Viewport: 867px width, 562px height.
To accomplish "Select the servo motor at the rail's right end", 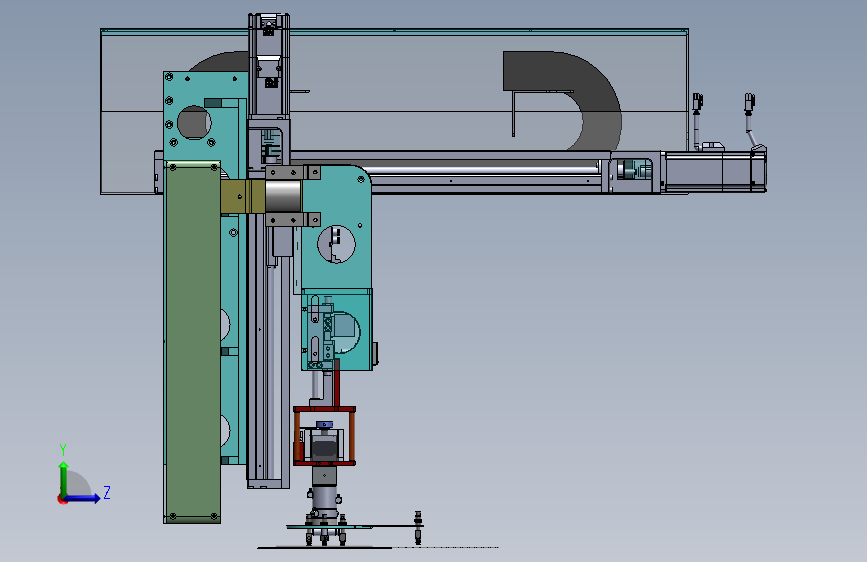I will coord(713,171).
